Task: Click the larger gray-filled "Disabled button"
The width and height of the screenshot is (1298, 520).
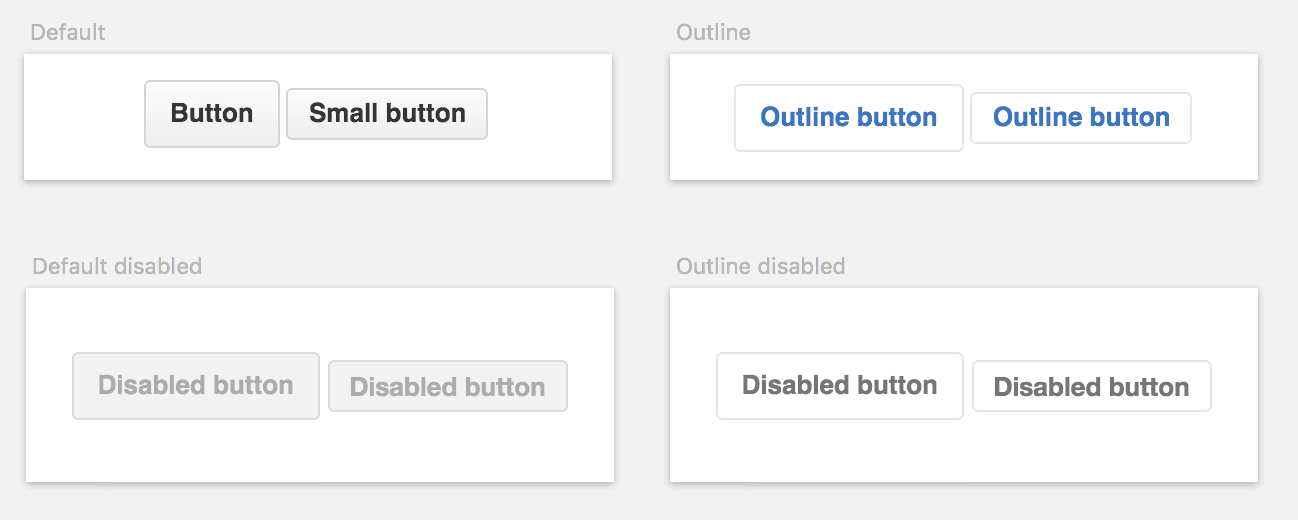Action: point(196,386)
